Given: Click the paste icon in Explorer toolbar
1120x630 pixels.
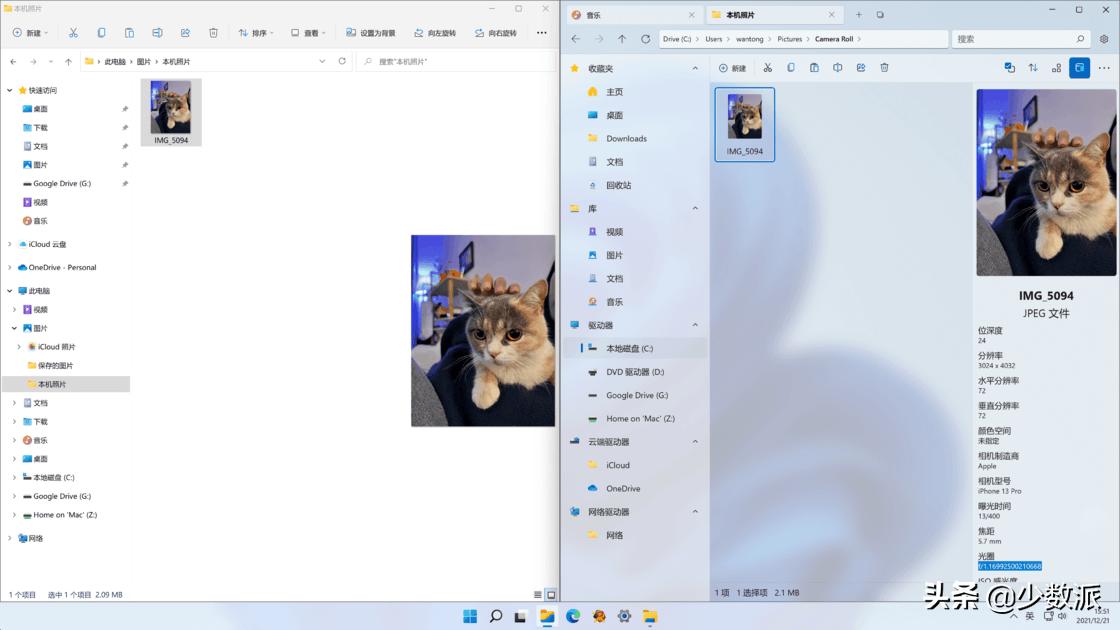Looking at the screenshot, I should tap(129, 32).
